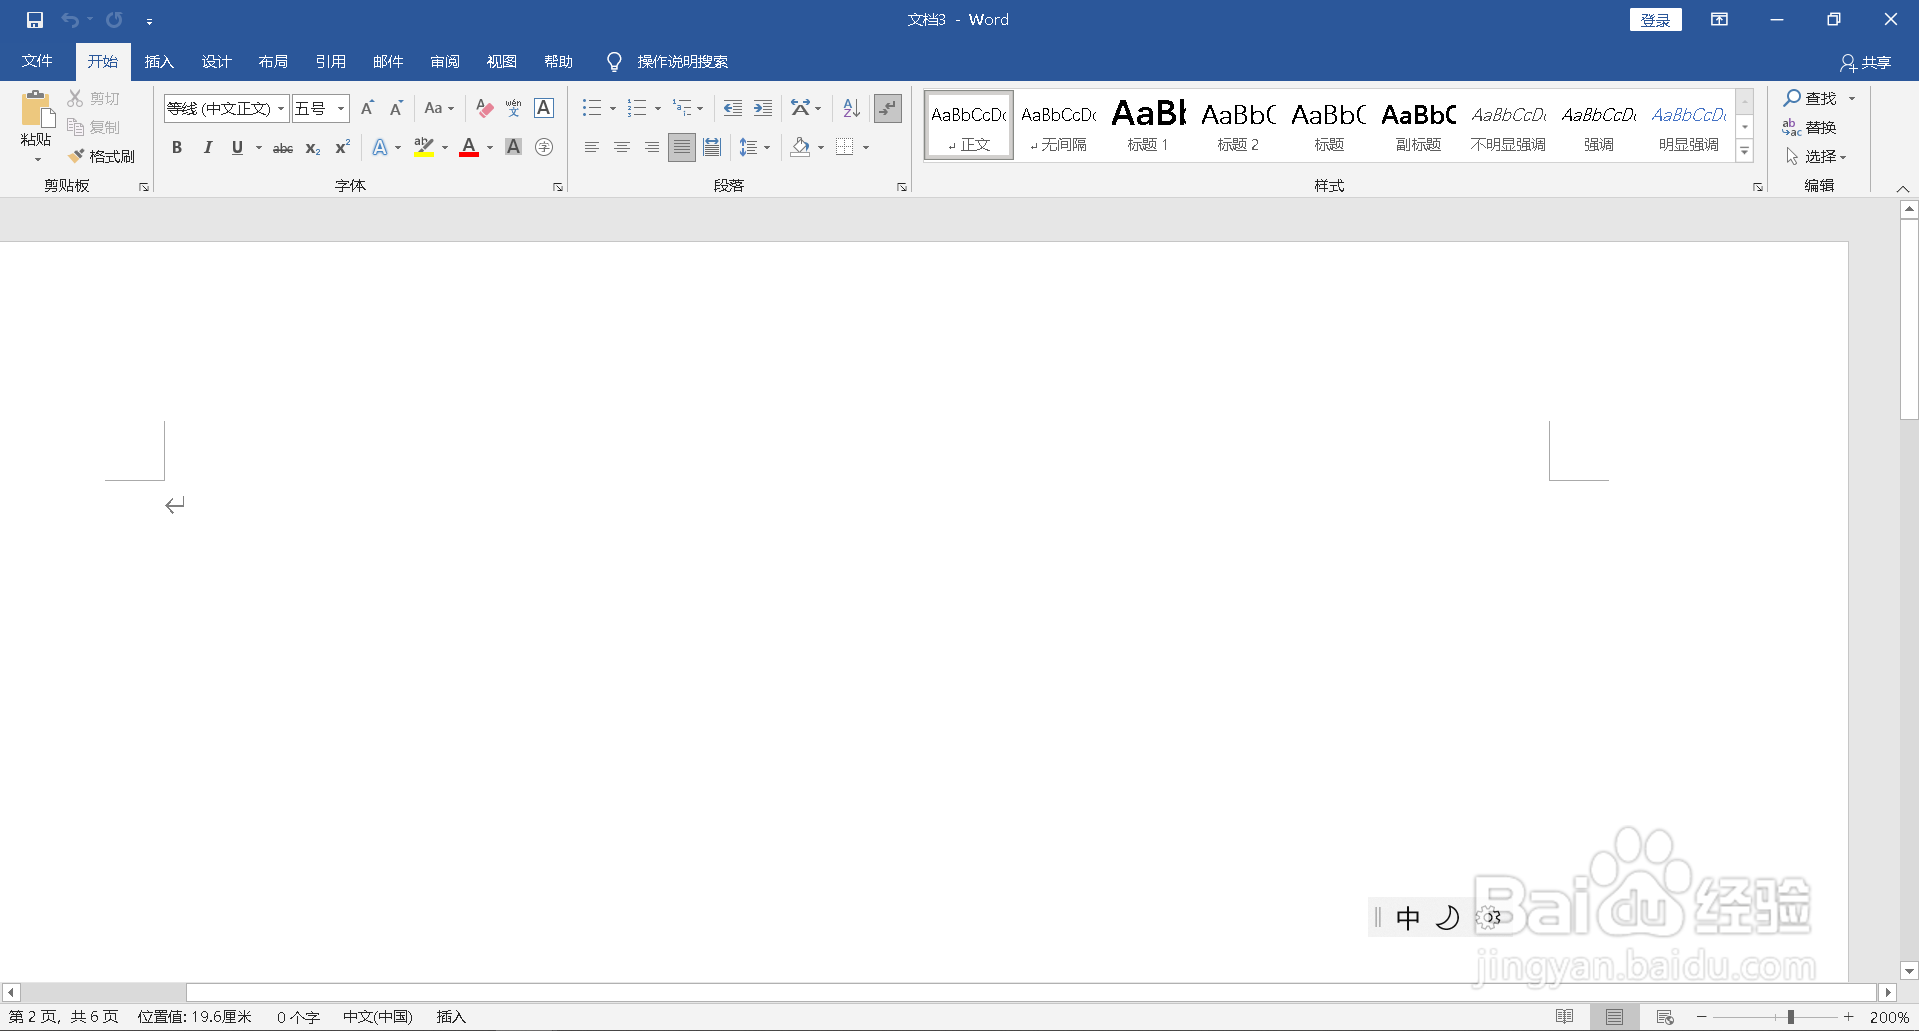This screenshot has width=1919, height=1031.
Task: Open the Select (选择) dropdown
Action: pyautogui.click(x=1817, y=157)
